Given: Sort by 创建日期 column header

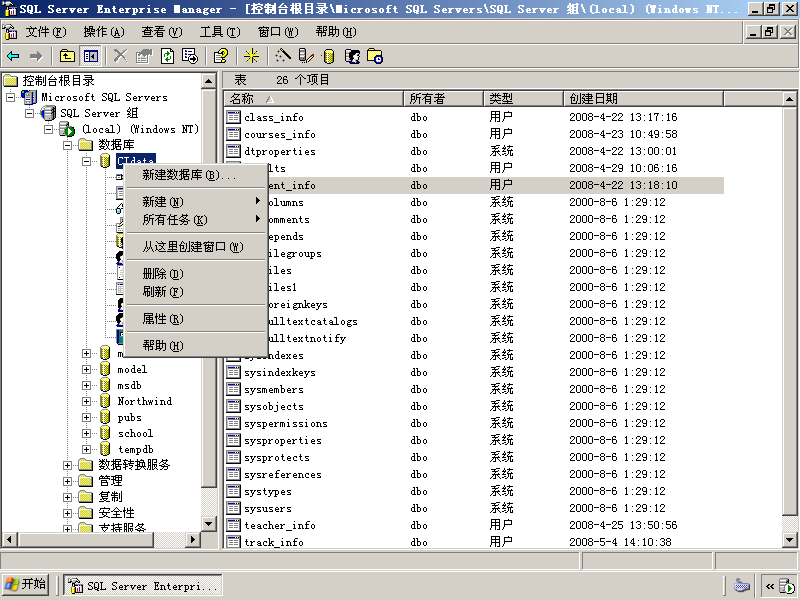Looking at the screenshot, I should (x=643, y=98).
